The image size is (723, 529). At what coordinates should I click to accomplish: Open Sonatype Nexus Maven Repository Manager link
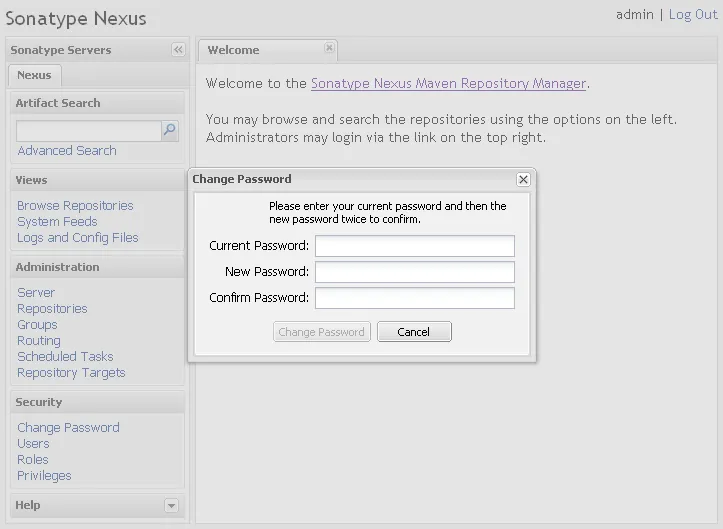coord(448,83)
